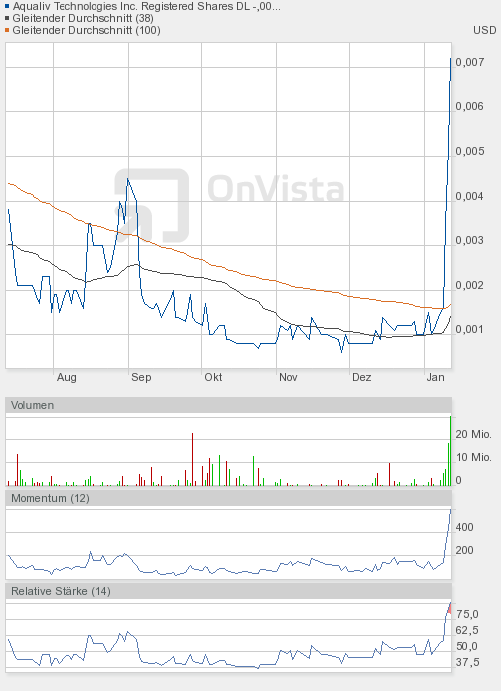The height and width of the screenshot is (691, 501).
Task: Click the 20 Mio. volume axis label
Action: [473, 435]
